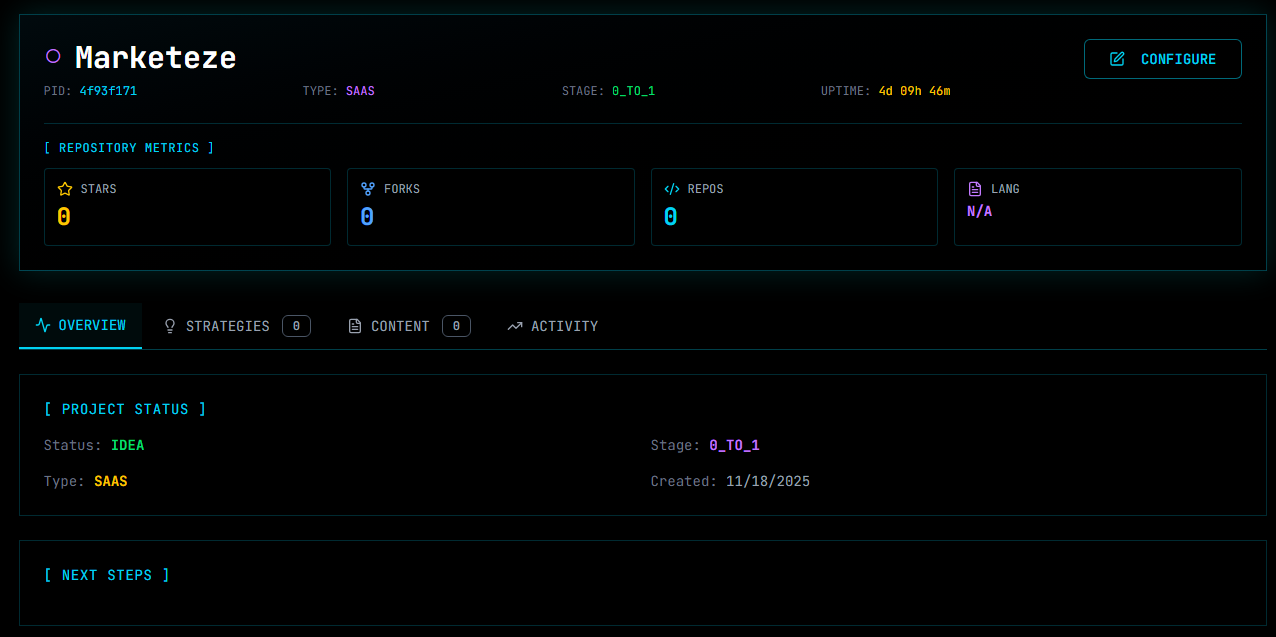The width and height of the screenshot is (1276, 637).
Task: Click the Content count badge showing 0
Action: pyautogui.click(x=456, y=325)
